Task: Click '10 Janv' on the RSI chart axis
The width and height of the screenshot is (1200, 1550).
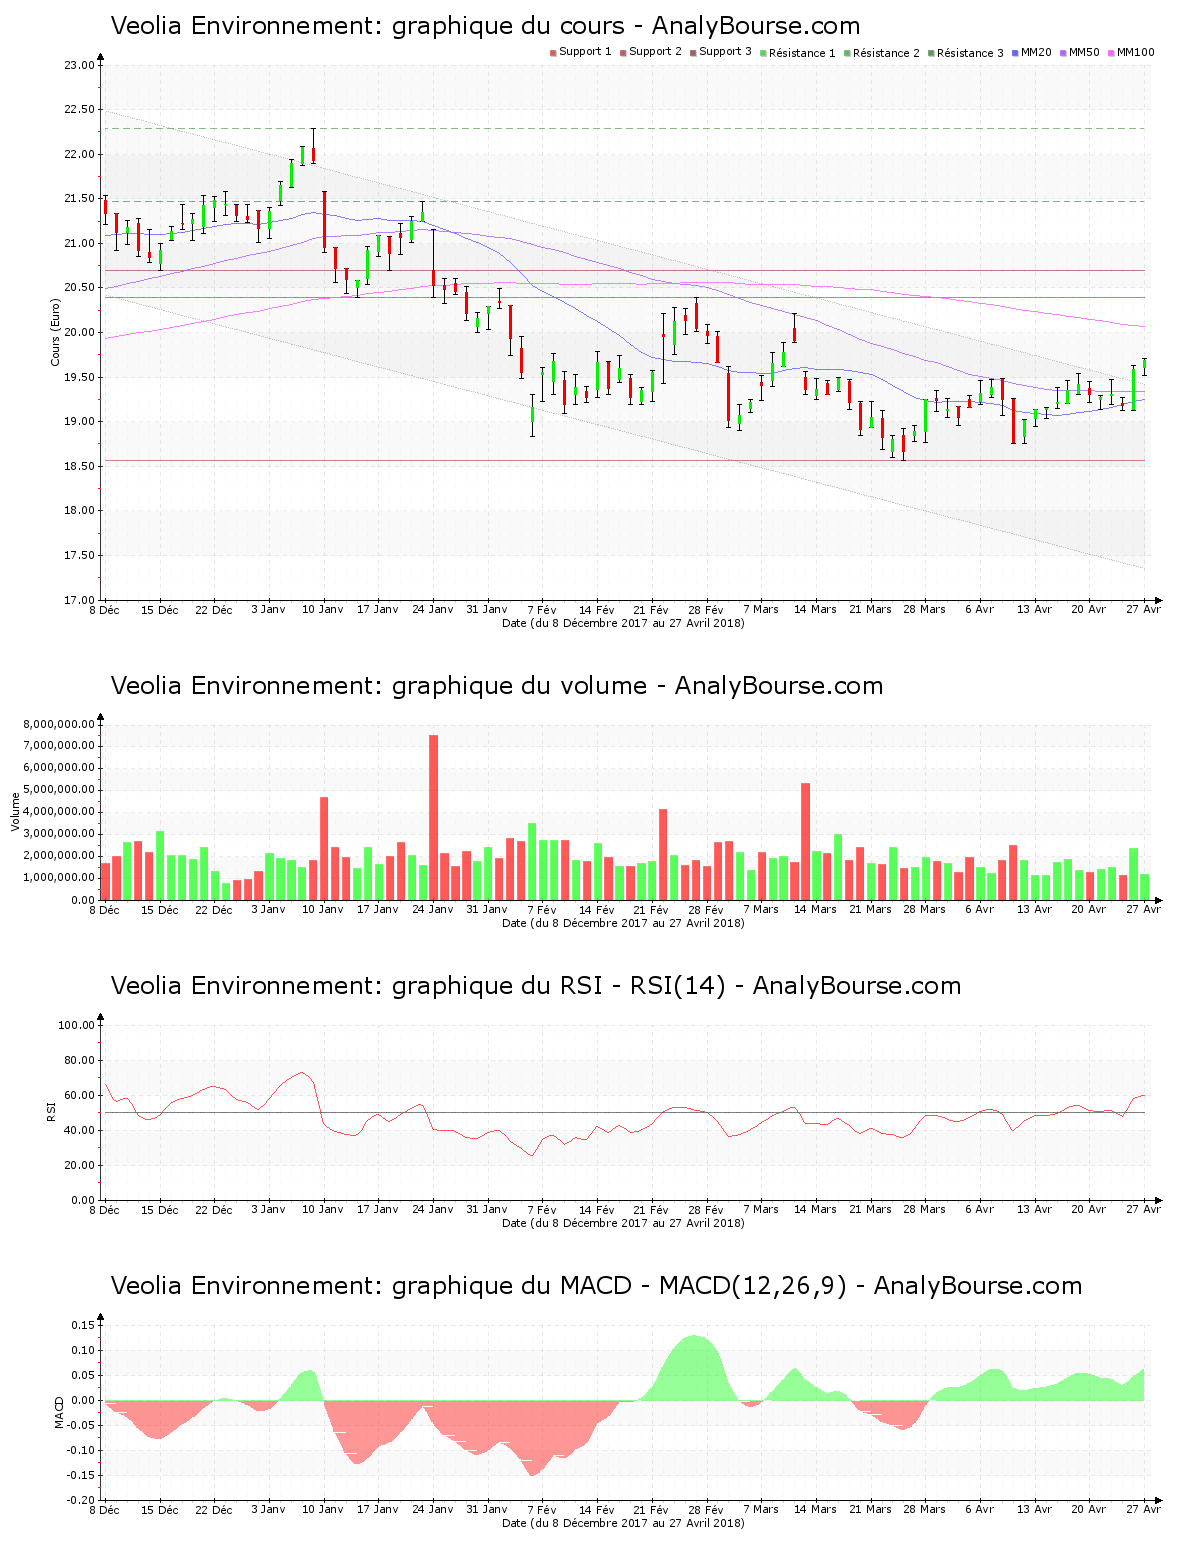Action: (x=323, y=1210)
